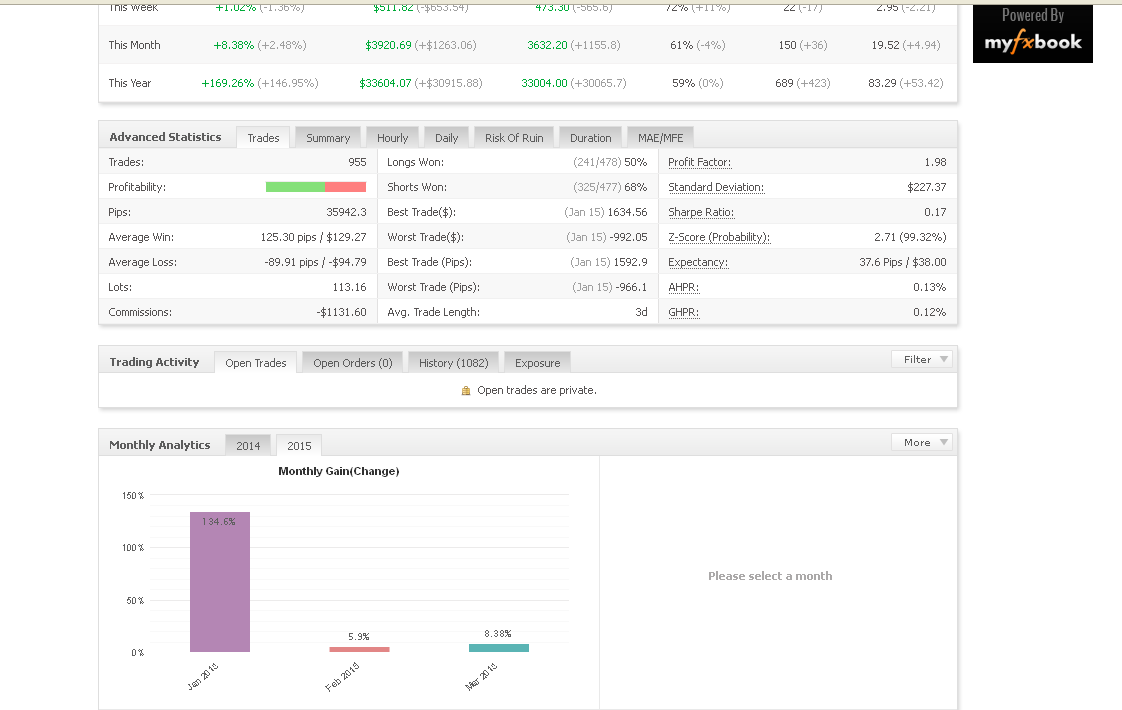Click the Standard Deviation term link
The width and height of the screenshot is (1122, 710).
(x=716, y=188)
